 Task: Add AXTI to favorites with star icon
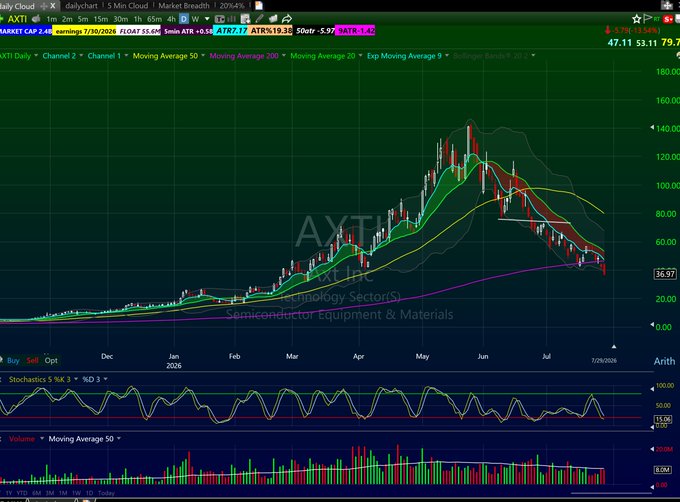[636, 19]
